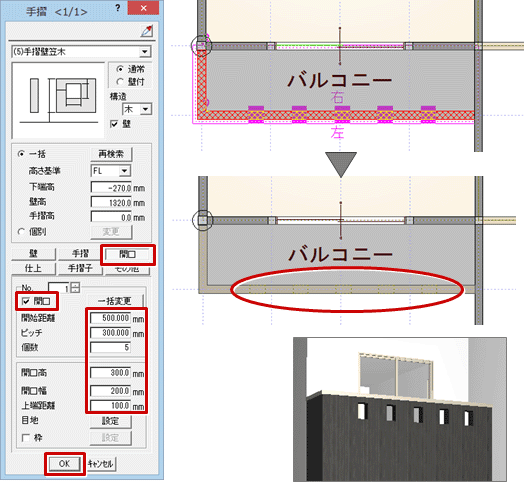This screenshot has height=482, width=524.
Task: Click the No. stepper arrows
Action: [76, 287]
